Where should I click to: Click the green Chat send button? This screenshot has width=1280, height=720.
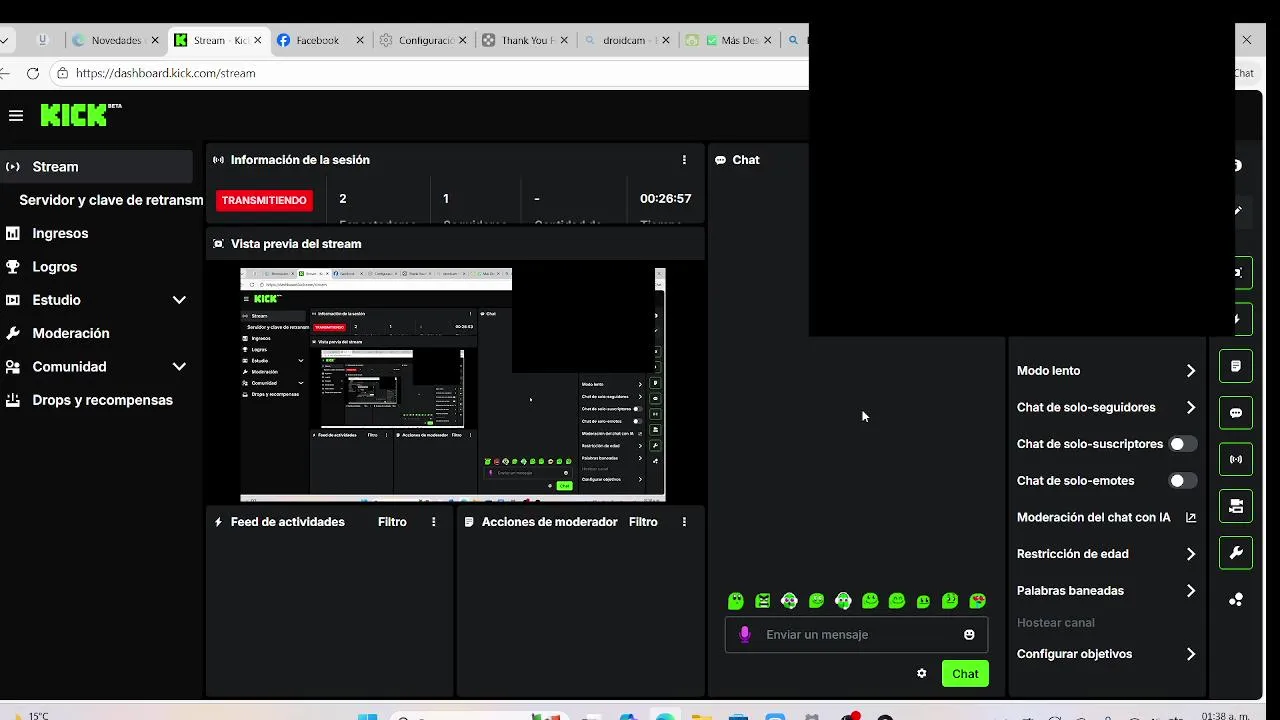click(x=965, y=674)
